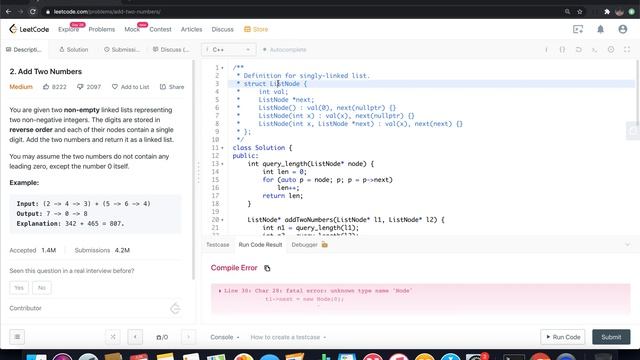The width and height of the screenshot is (640, 360).
Task: Fold addTwoNumbers function at line 20
Action: point(222,220)
